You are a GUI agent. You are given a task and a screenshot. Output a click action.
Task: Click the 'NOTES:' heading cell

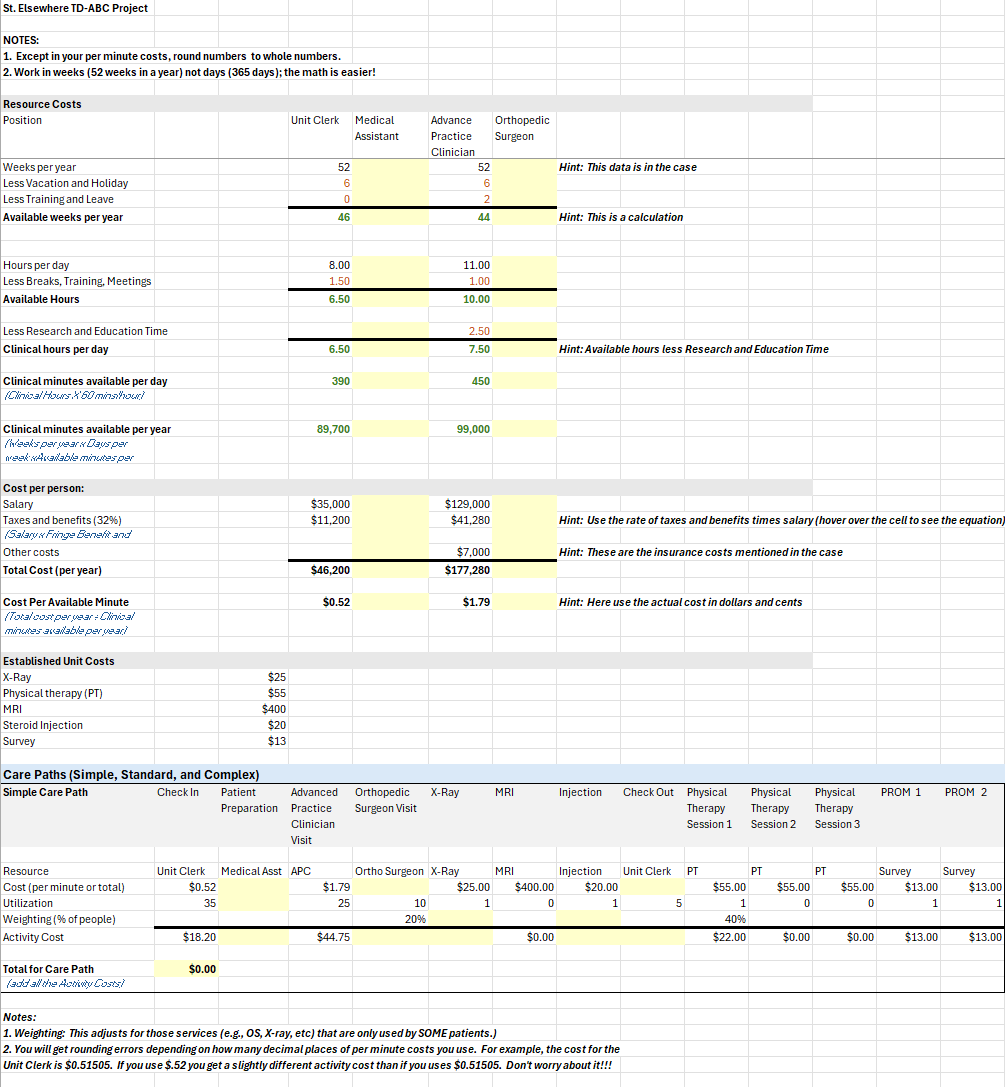[x=21, y=40]
